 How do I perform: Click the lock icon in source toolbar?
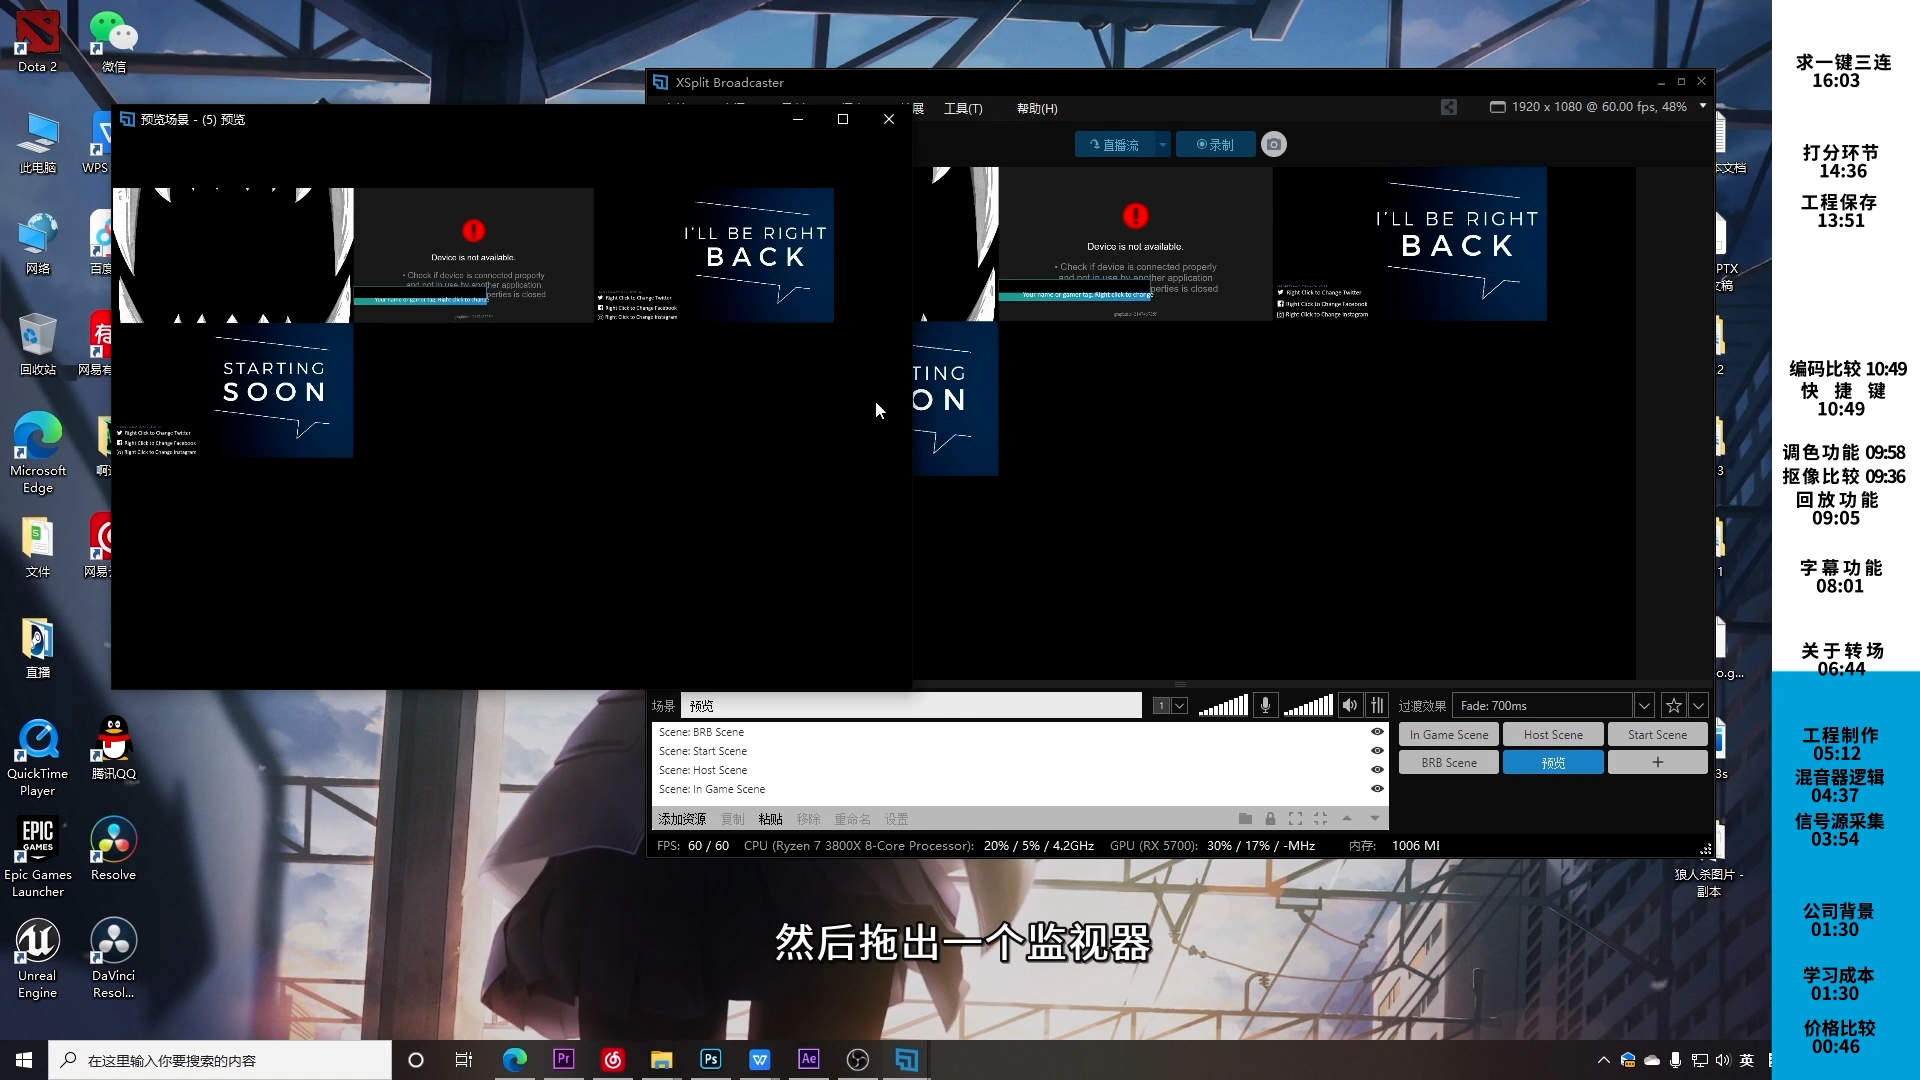(x=1270, y=818)
